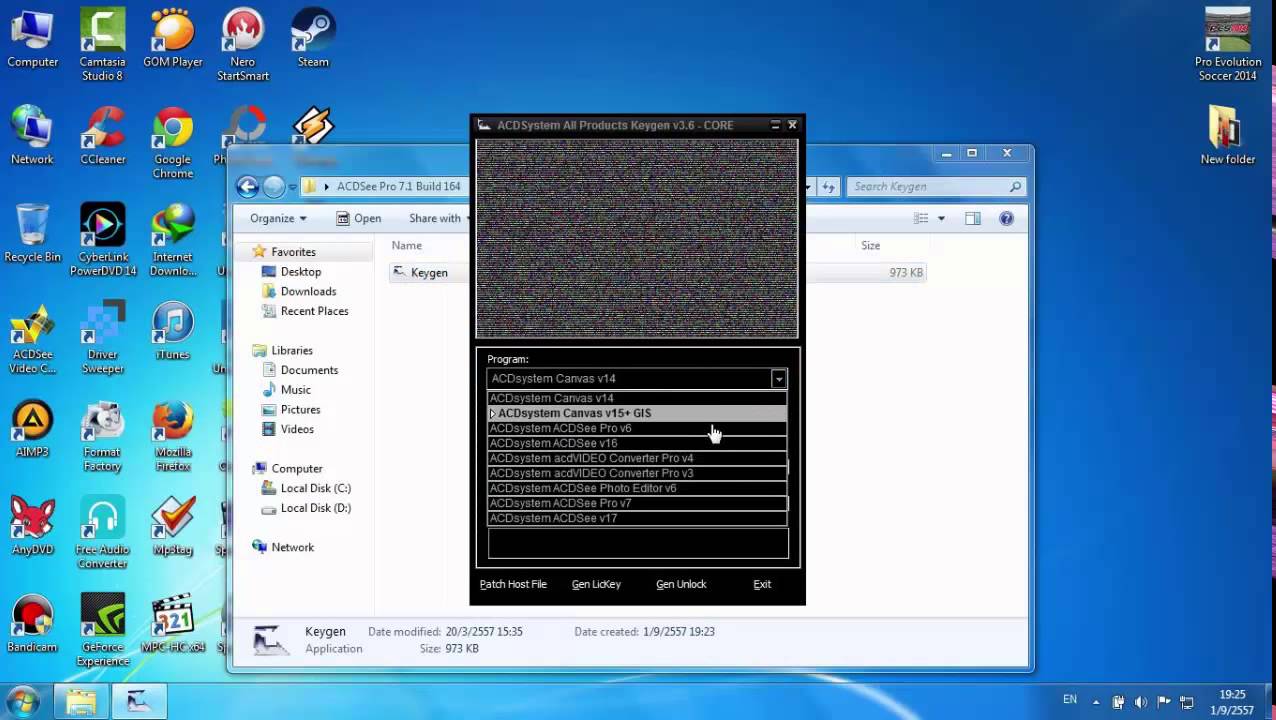Open the Organize menu
Viewport: 1276px width, 720px height.
tap(278, 218)
